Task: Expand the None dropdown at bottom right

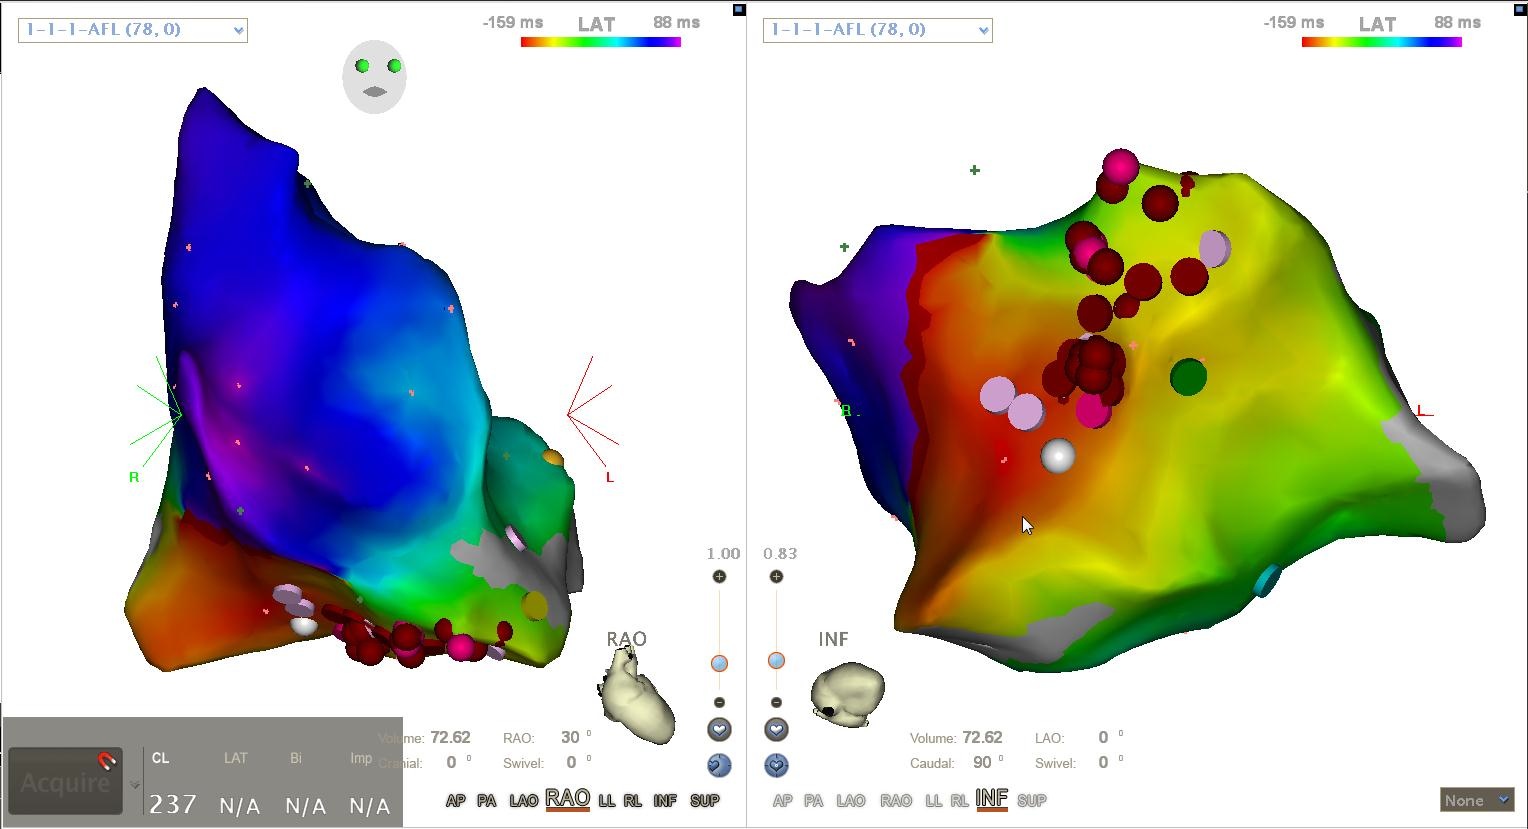Action: tap(1476, 800)
